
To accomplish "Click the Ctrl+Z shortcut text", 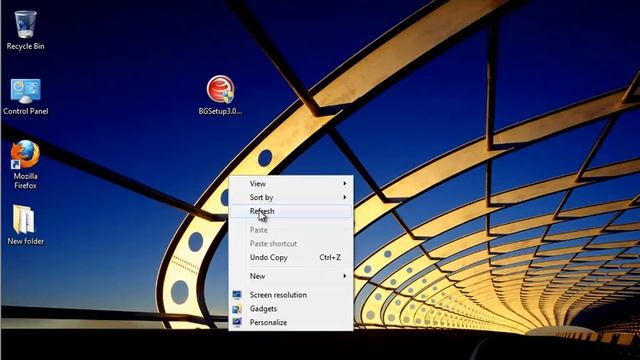I will (x=330, y=258).
